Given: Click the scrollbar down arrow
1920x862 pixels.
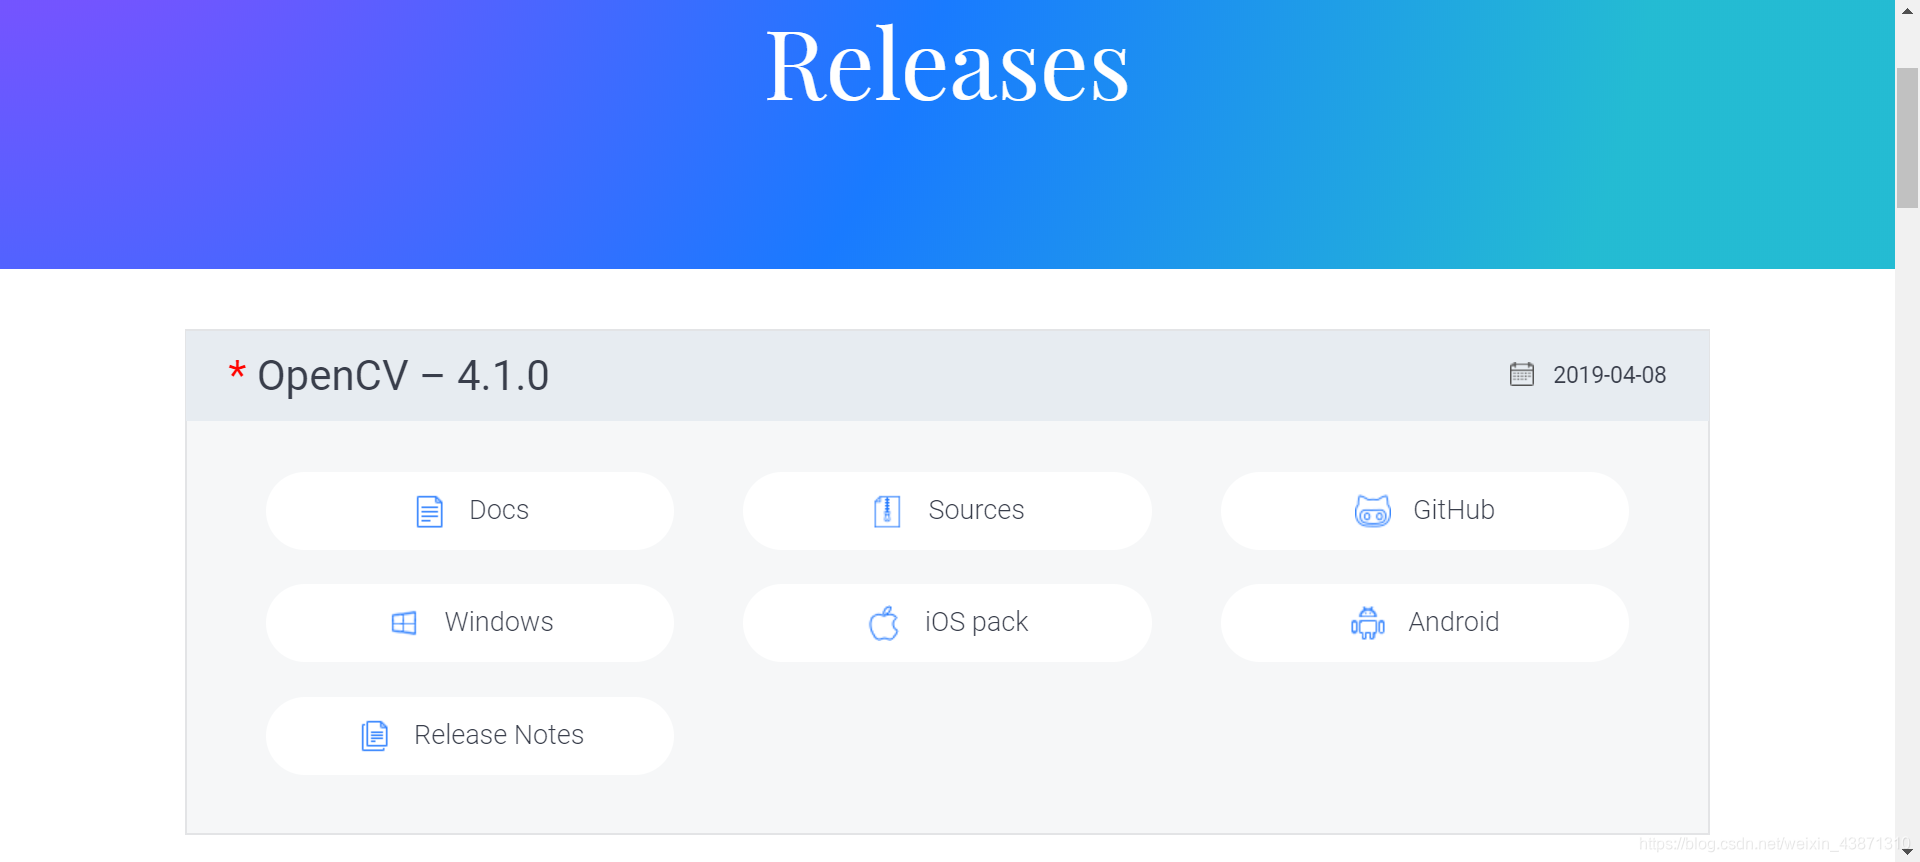Looking at the screenshot, I should [1907, 851].
